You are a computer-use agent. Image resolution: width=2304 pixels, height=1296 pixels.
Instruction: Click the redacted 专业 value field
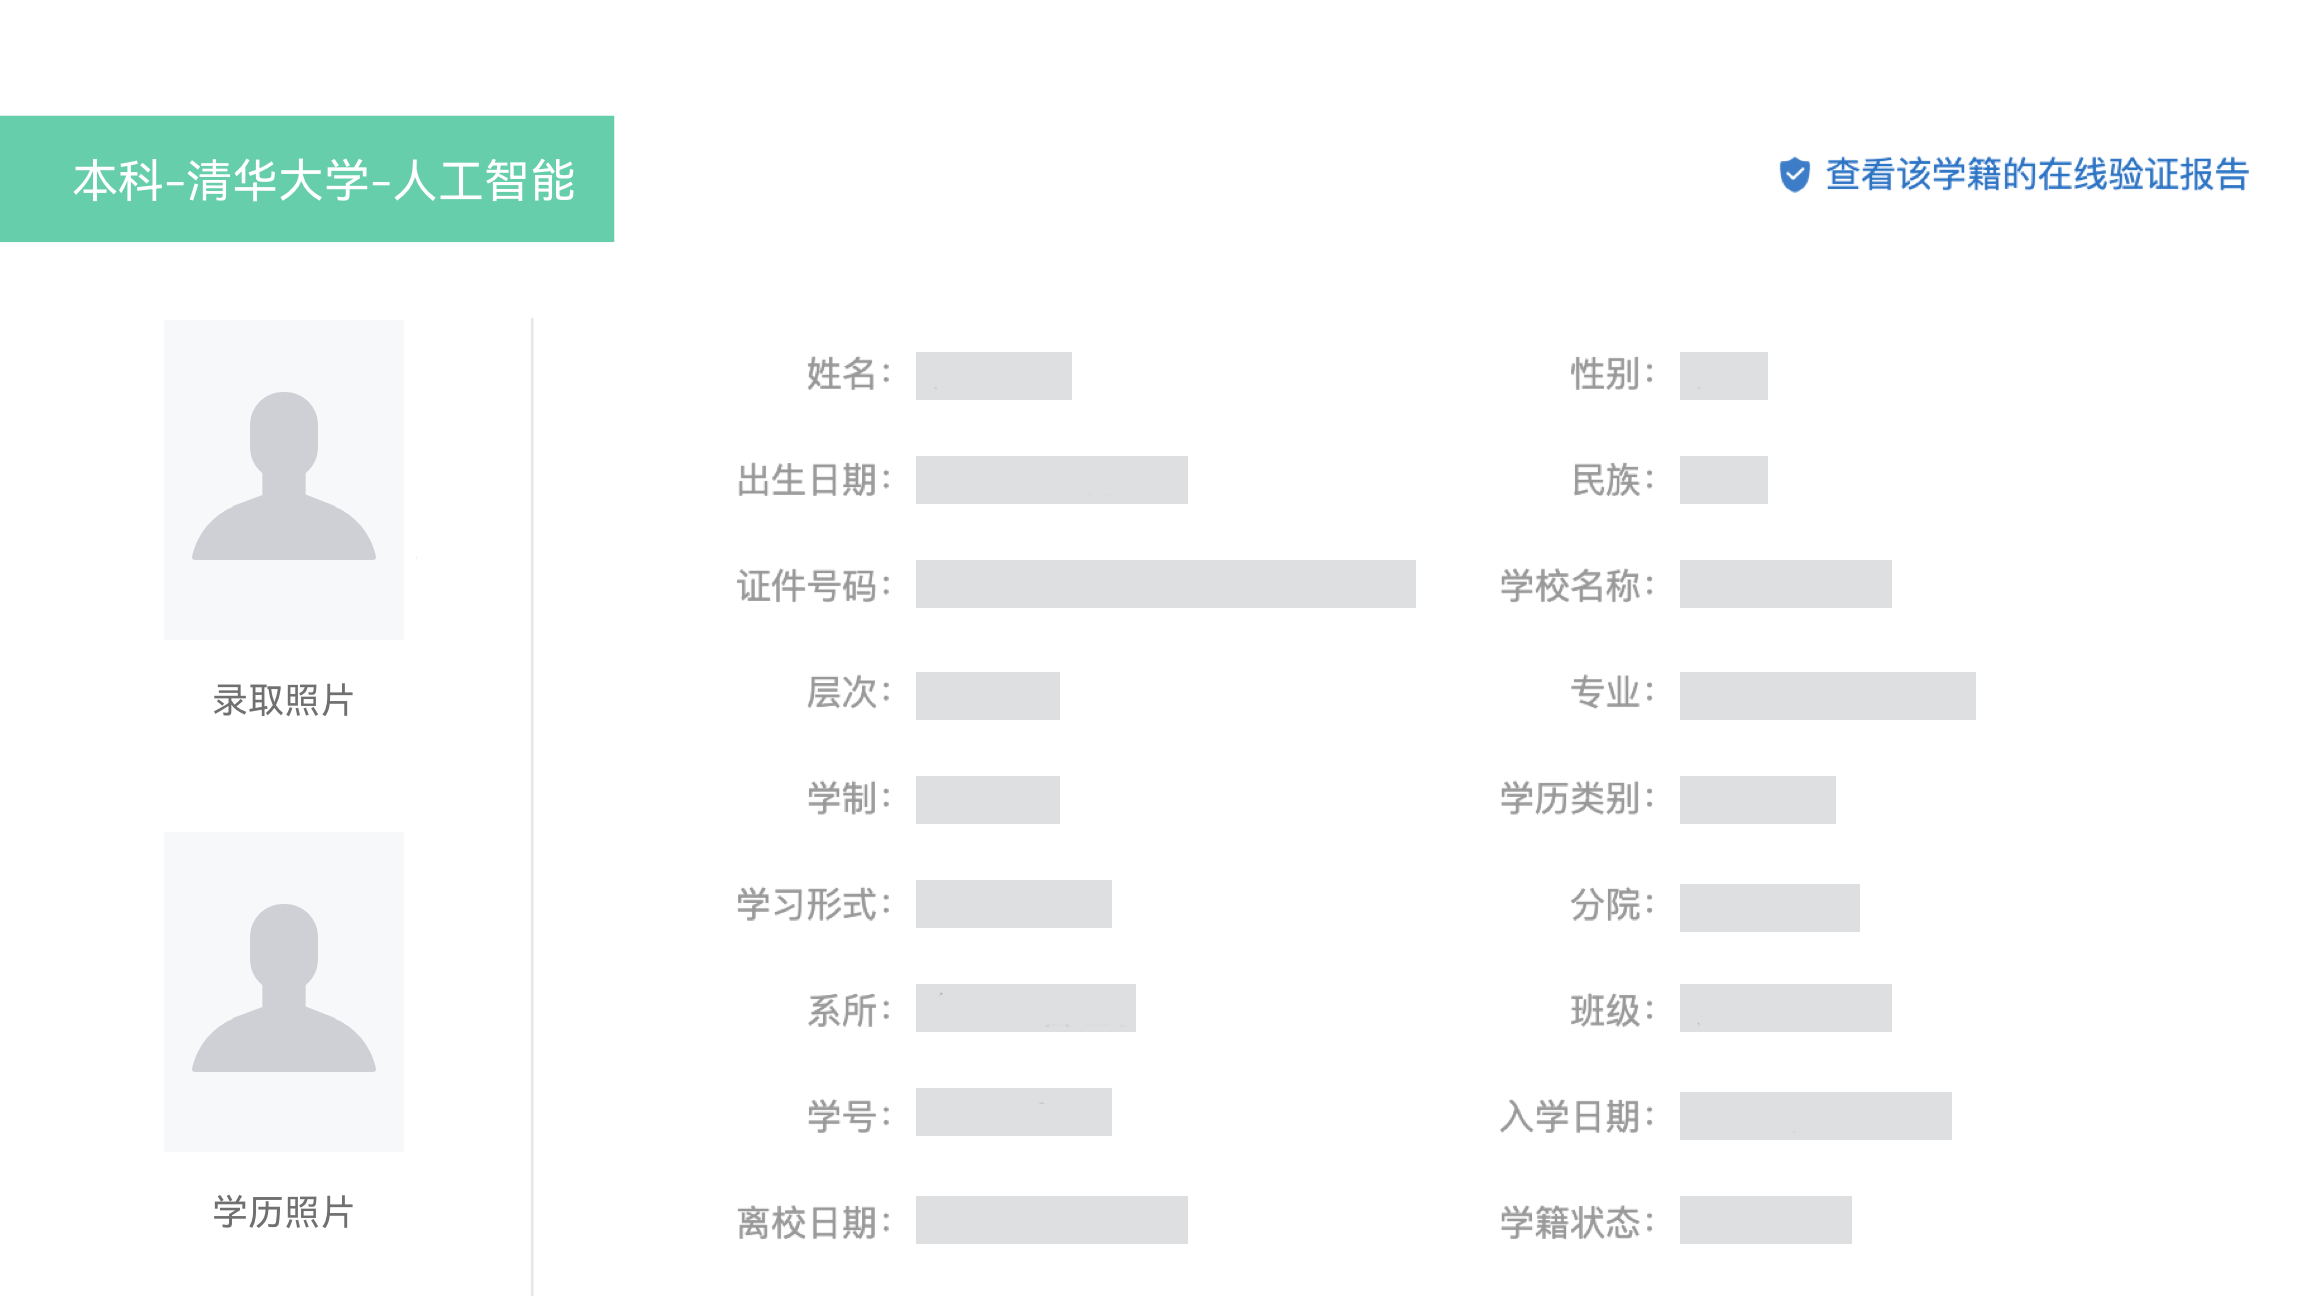click(1827, 696)
